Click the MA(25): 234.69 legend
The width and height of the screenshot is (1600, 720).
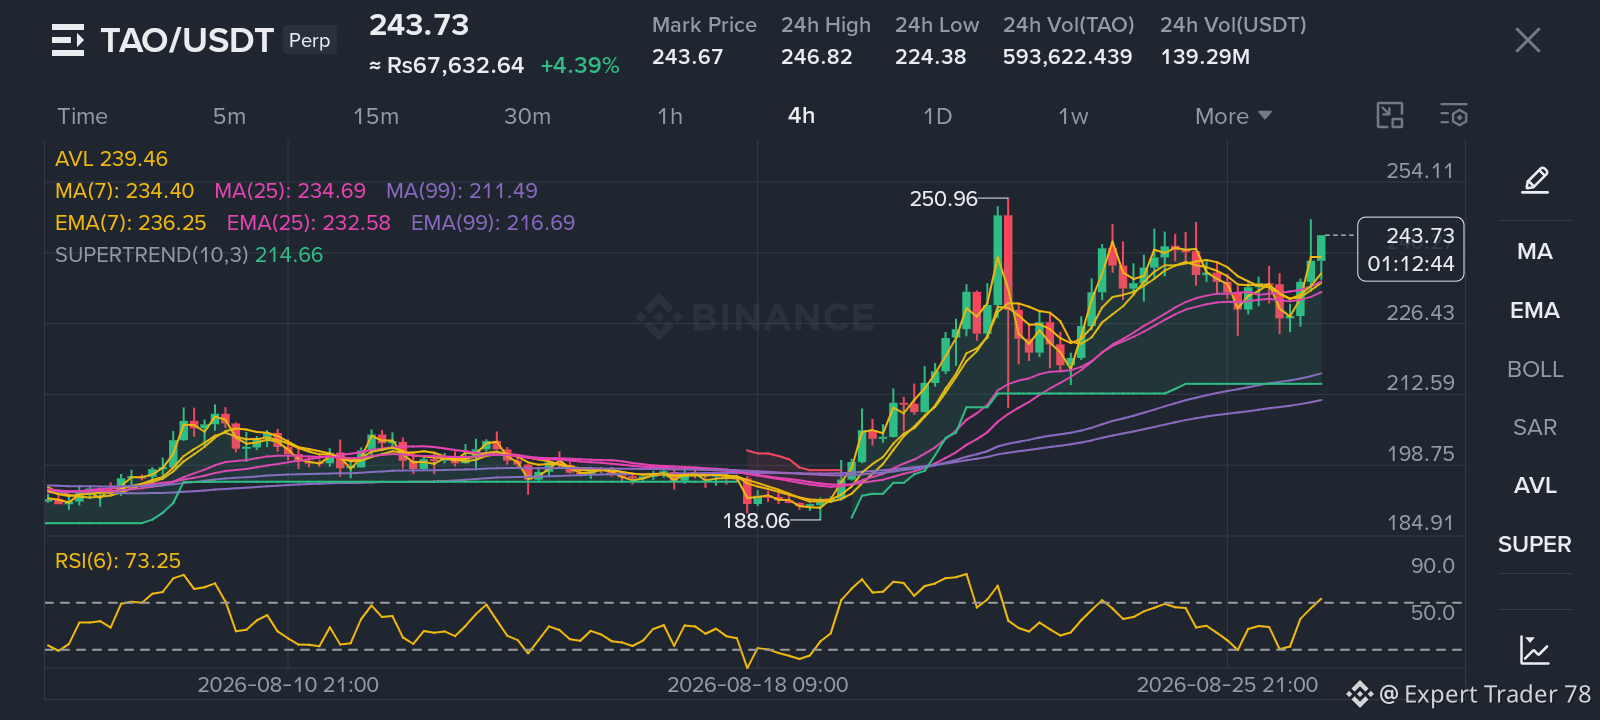(x=290, y=191)
